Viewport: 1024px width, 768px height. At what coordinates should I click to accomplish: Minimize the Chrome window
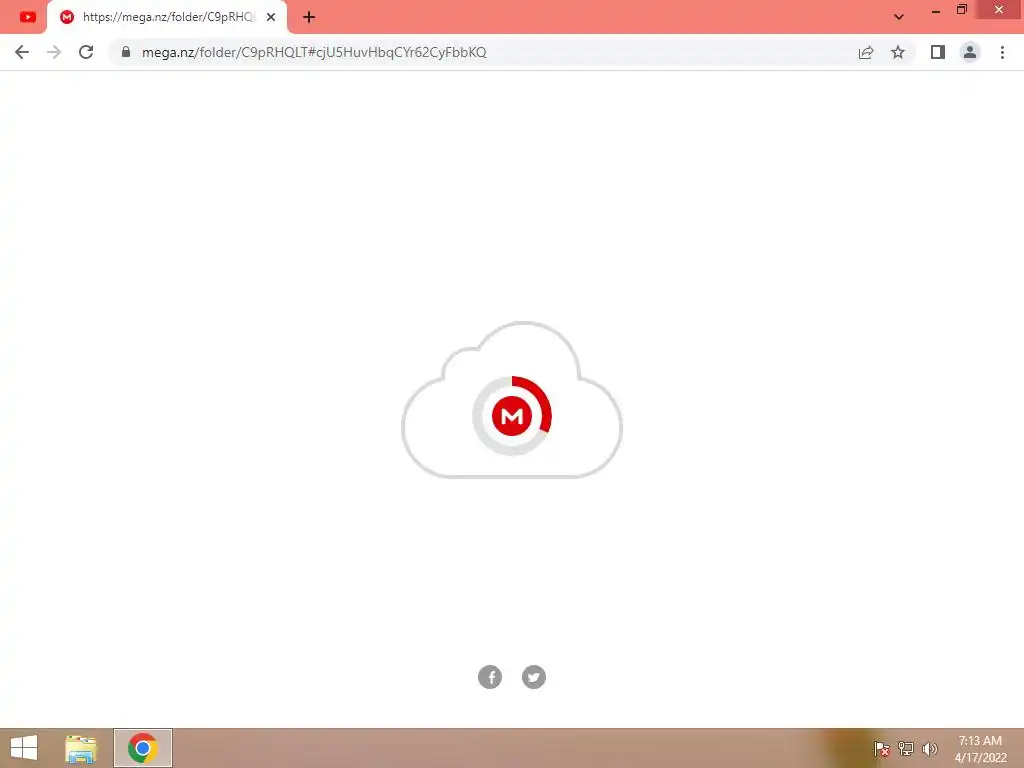click(x=936, y=10)
